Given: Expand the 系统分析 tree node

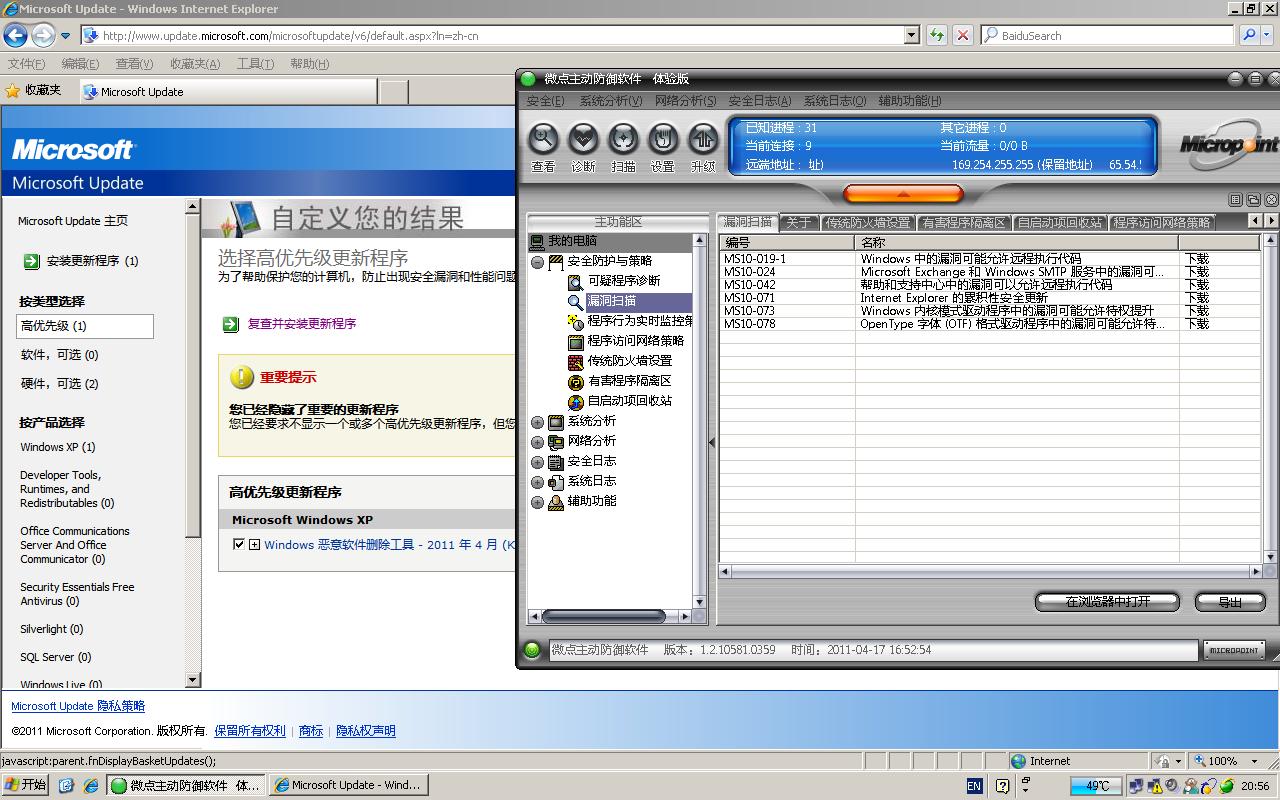Looking at the screenshot, I should (x=538, y=422).
